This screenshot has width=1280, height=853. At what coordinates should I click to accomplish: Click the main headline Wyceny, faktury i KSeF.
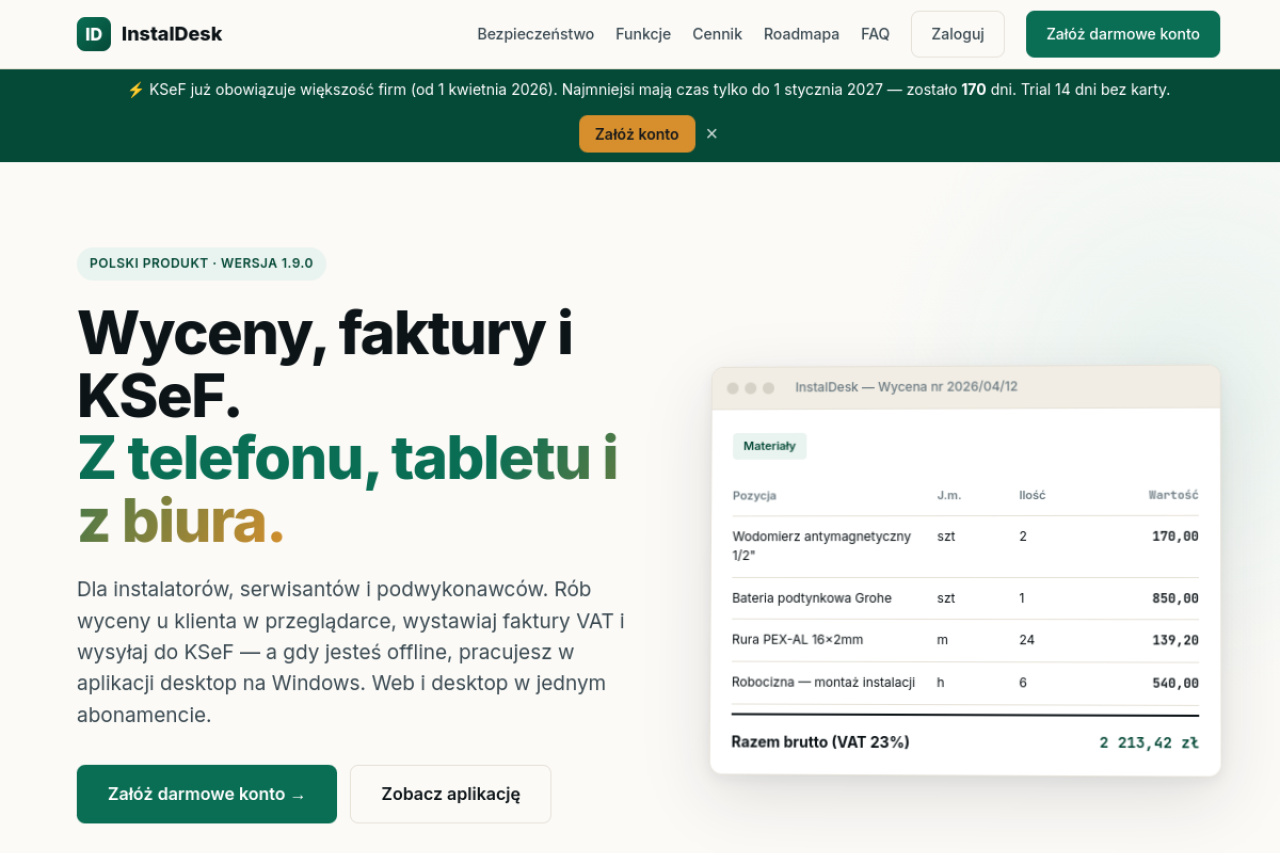pos(325,364)
